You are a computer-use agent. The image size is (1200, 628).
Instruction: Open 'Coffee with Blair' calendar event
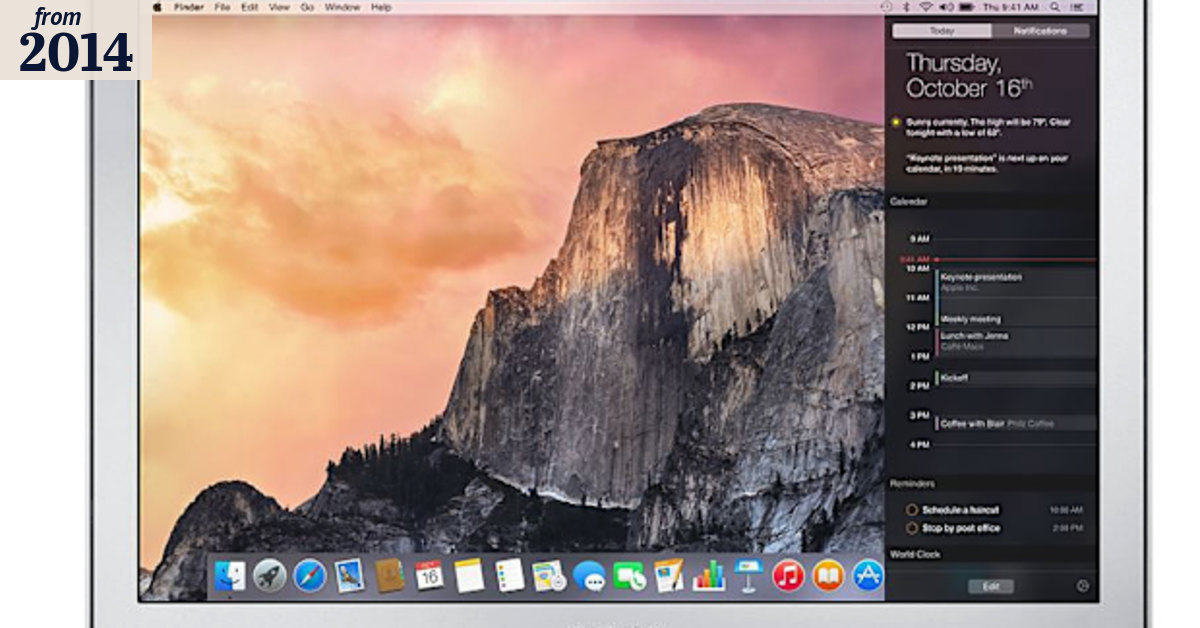[1016, 423]
